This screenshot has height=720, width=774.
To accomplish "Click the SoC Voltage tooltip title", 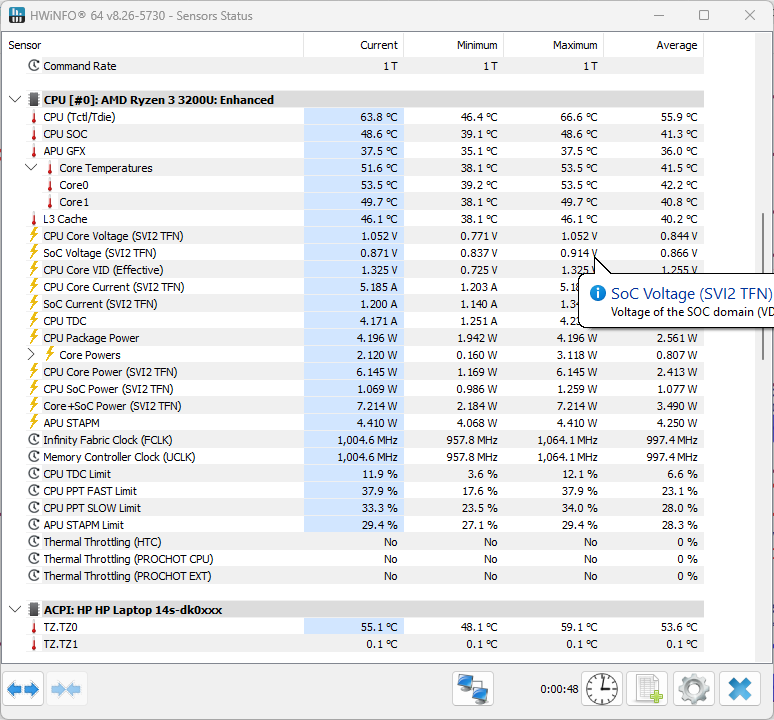I will pyautogui.click(x=691, y=294).
